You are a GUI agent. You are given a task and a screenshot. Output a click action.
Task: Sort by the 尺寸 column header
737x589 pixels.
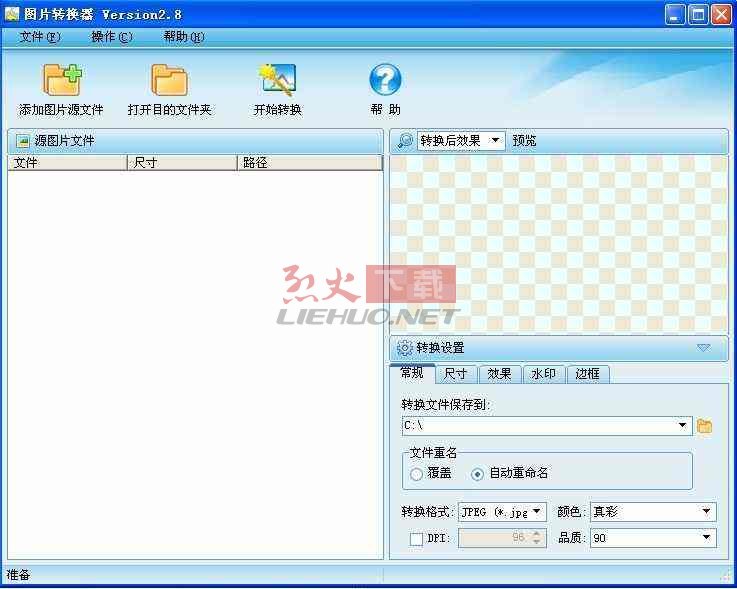click(x=182, y=163)
